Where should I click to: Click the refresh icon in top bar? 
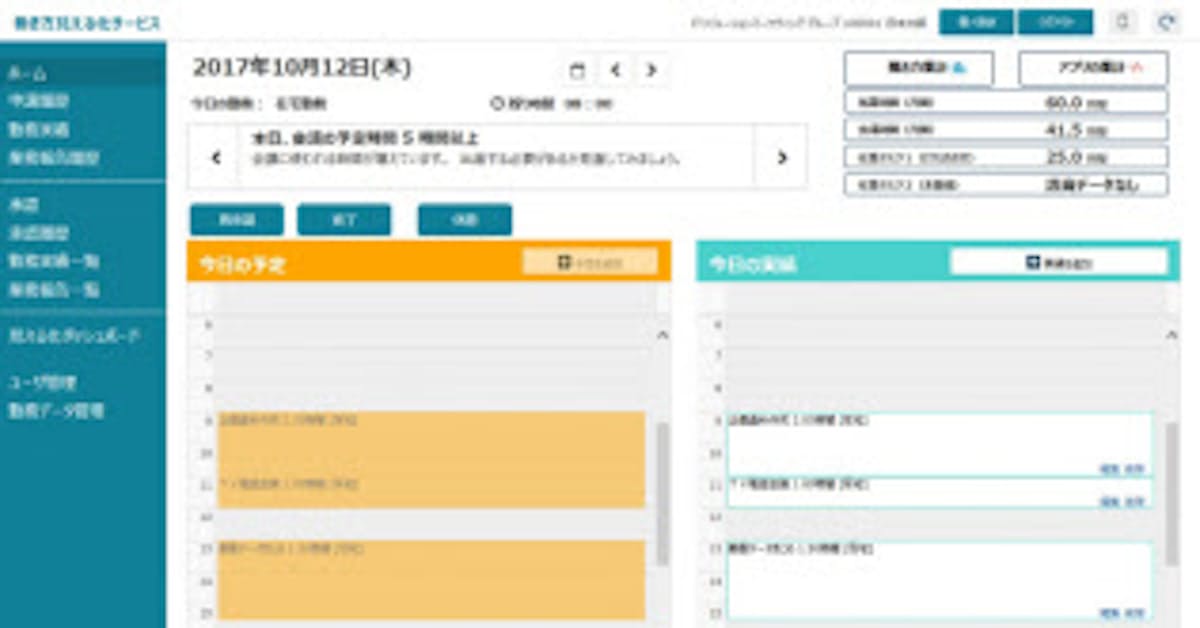point(1166,22)
